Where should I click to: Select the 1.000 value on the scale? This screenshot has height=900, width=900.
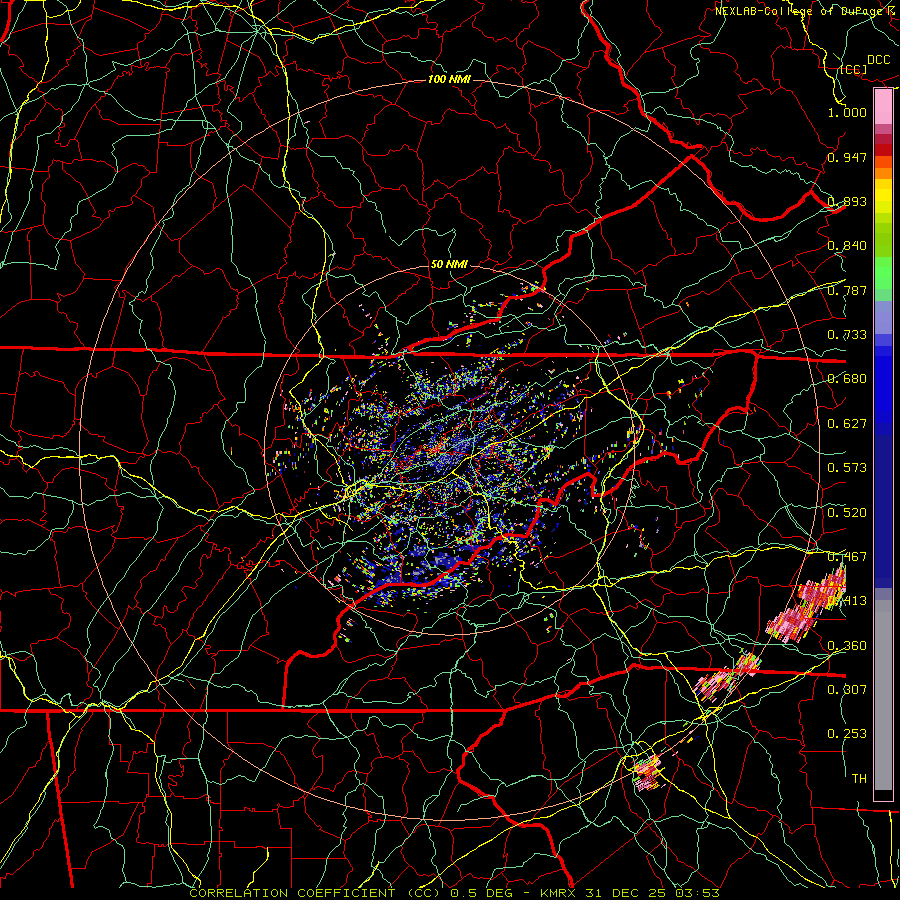click(847, 112)
